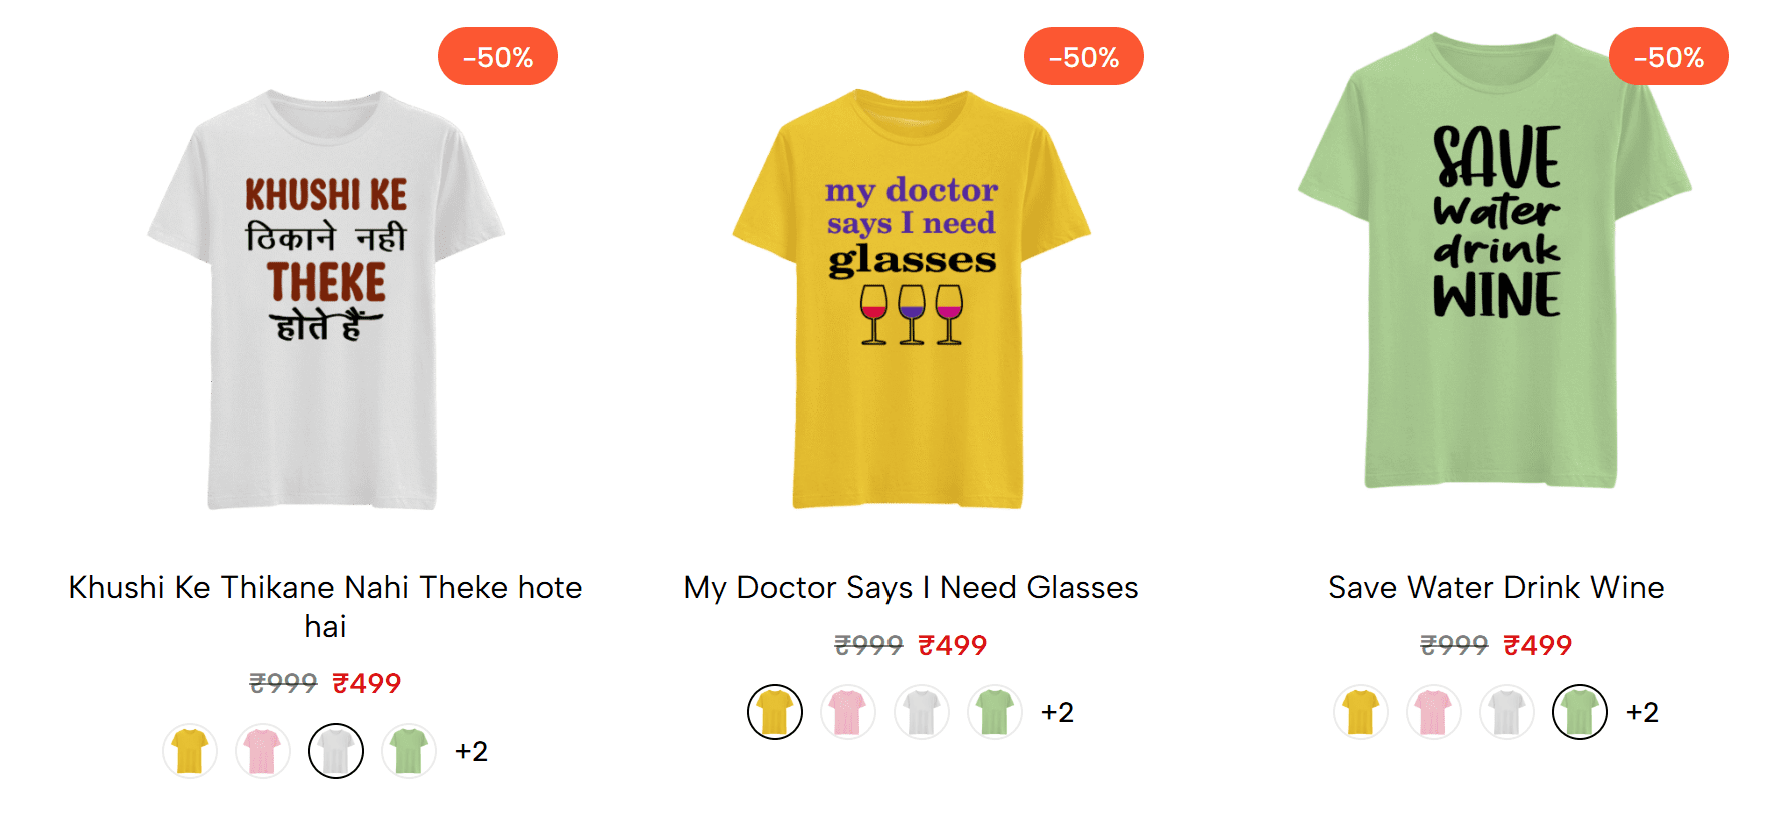This screenshot has width=1770, height=816.
Task: Expand the +2 extra colors for Khushi Ke Thikane
Action: [x=473, y=751]
